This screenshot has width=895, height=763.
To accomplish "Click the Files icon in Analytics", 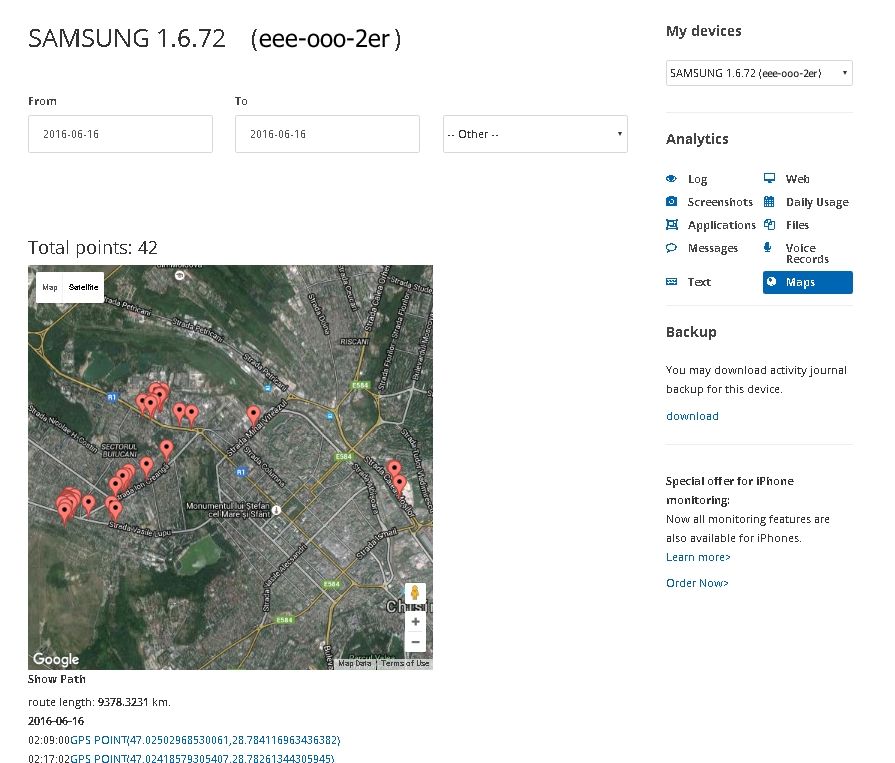I will (x=769, y=225).
